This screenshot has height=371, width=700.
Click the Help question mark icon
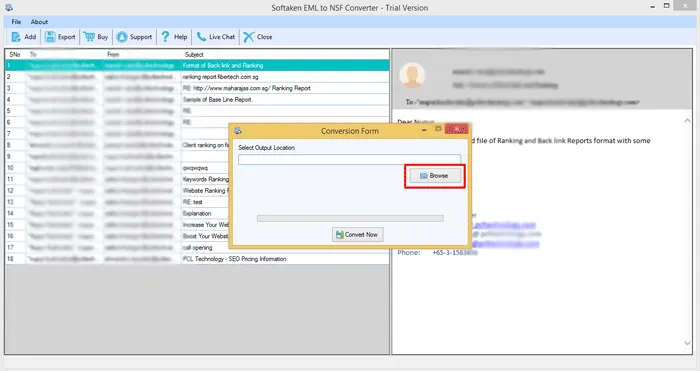click(x=165, y=37)
